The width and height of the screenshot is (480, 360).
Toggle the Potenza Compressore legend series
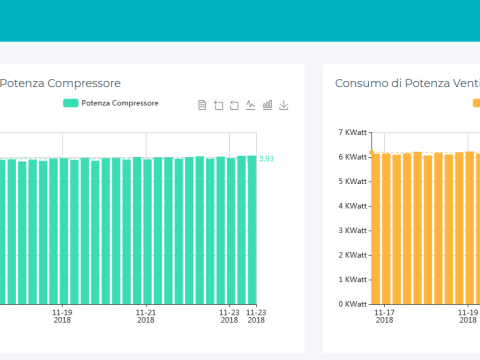(x=111, y=103)
